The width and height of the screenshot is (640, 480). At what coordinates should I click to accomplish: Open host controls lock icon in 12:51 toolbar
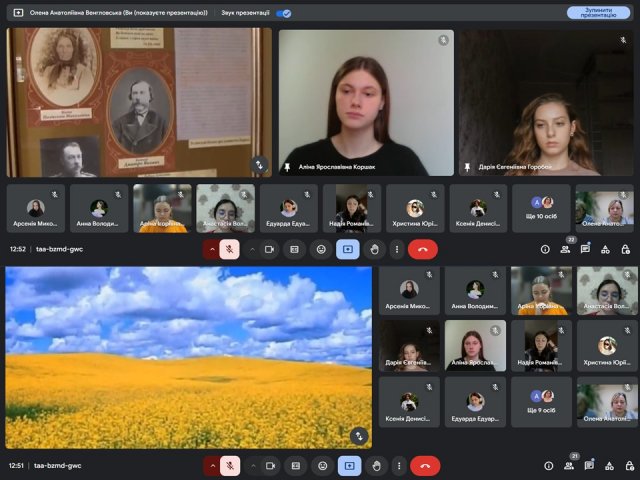pos(626,465)
